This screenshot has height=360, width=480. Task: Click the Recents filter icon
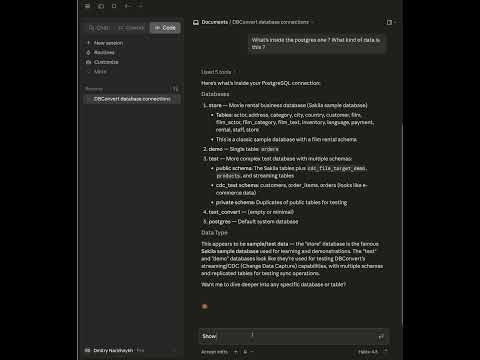coord(175,89)
